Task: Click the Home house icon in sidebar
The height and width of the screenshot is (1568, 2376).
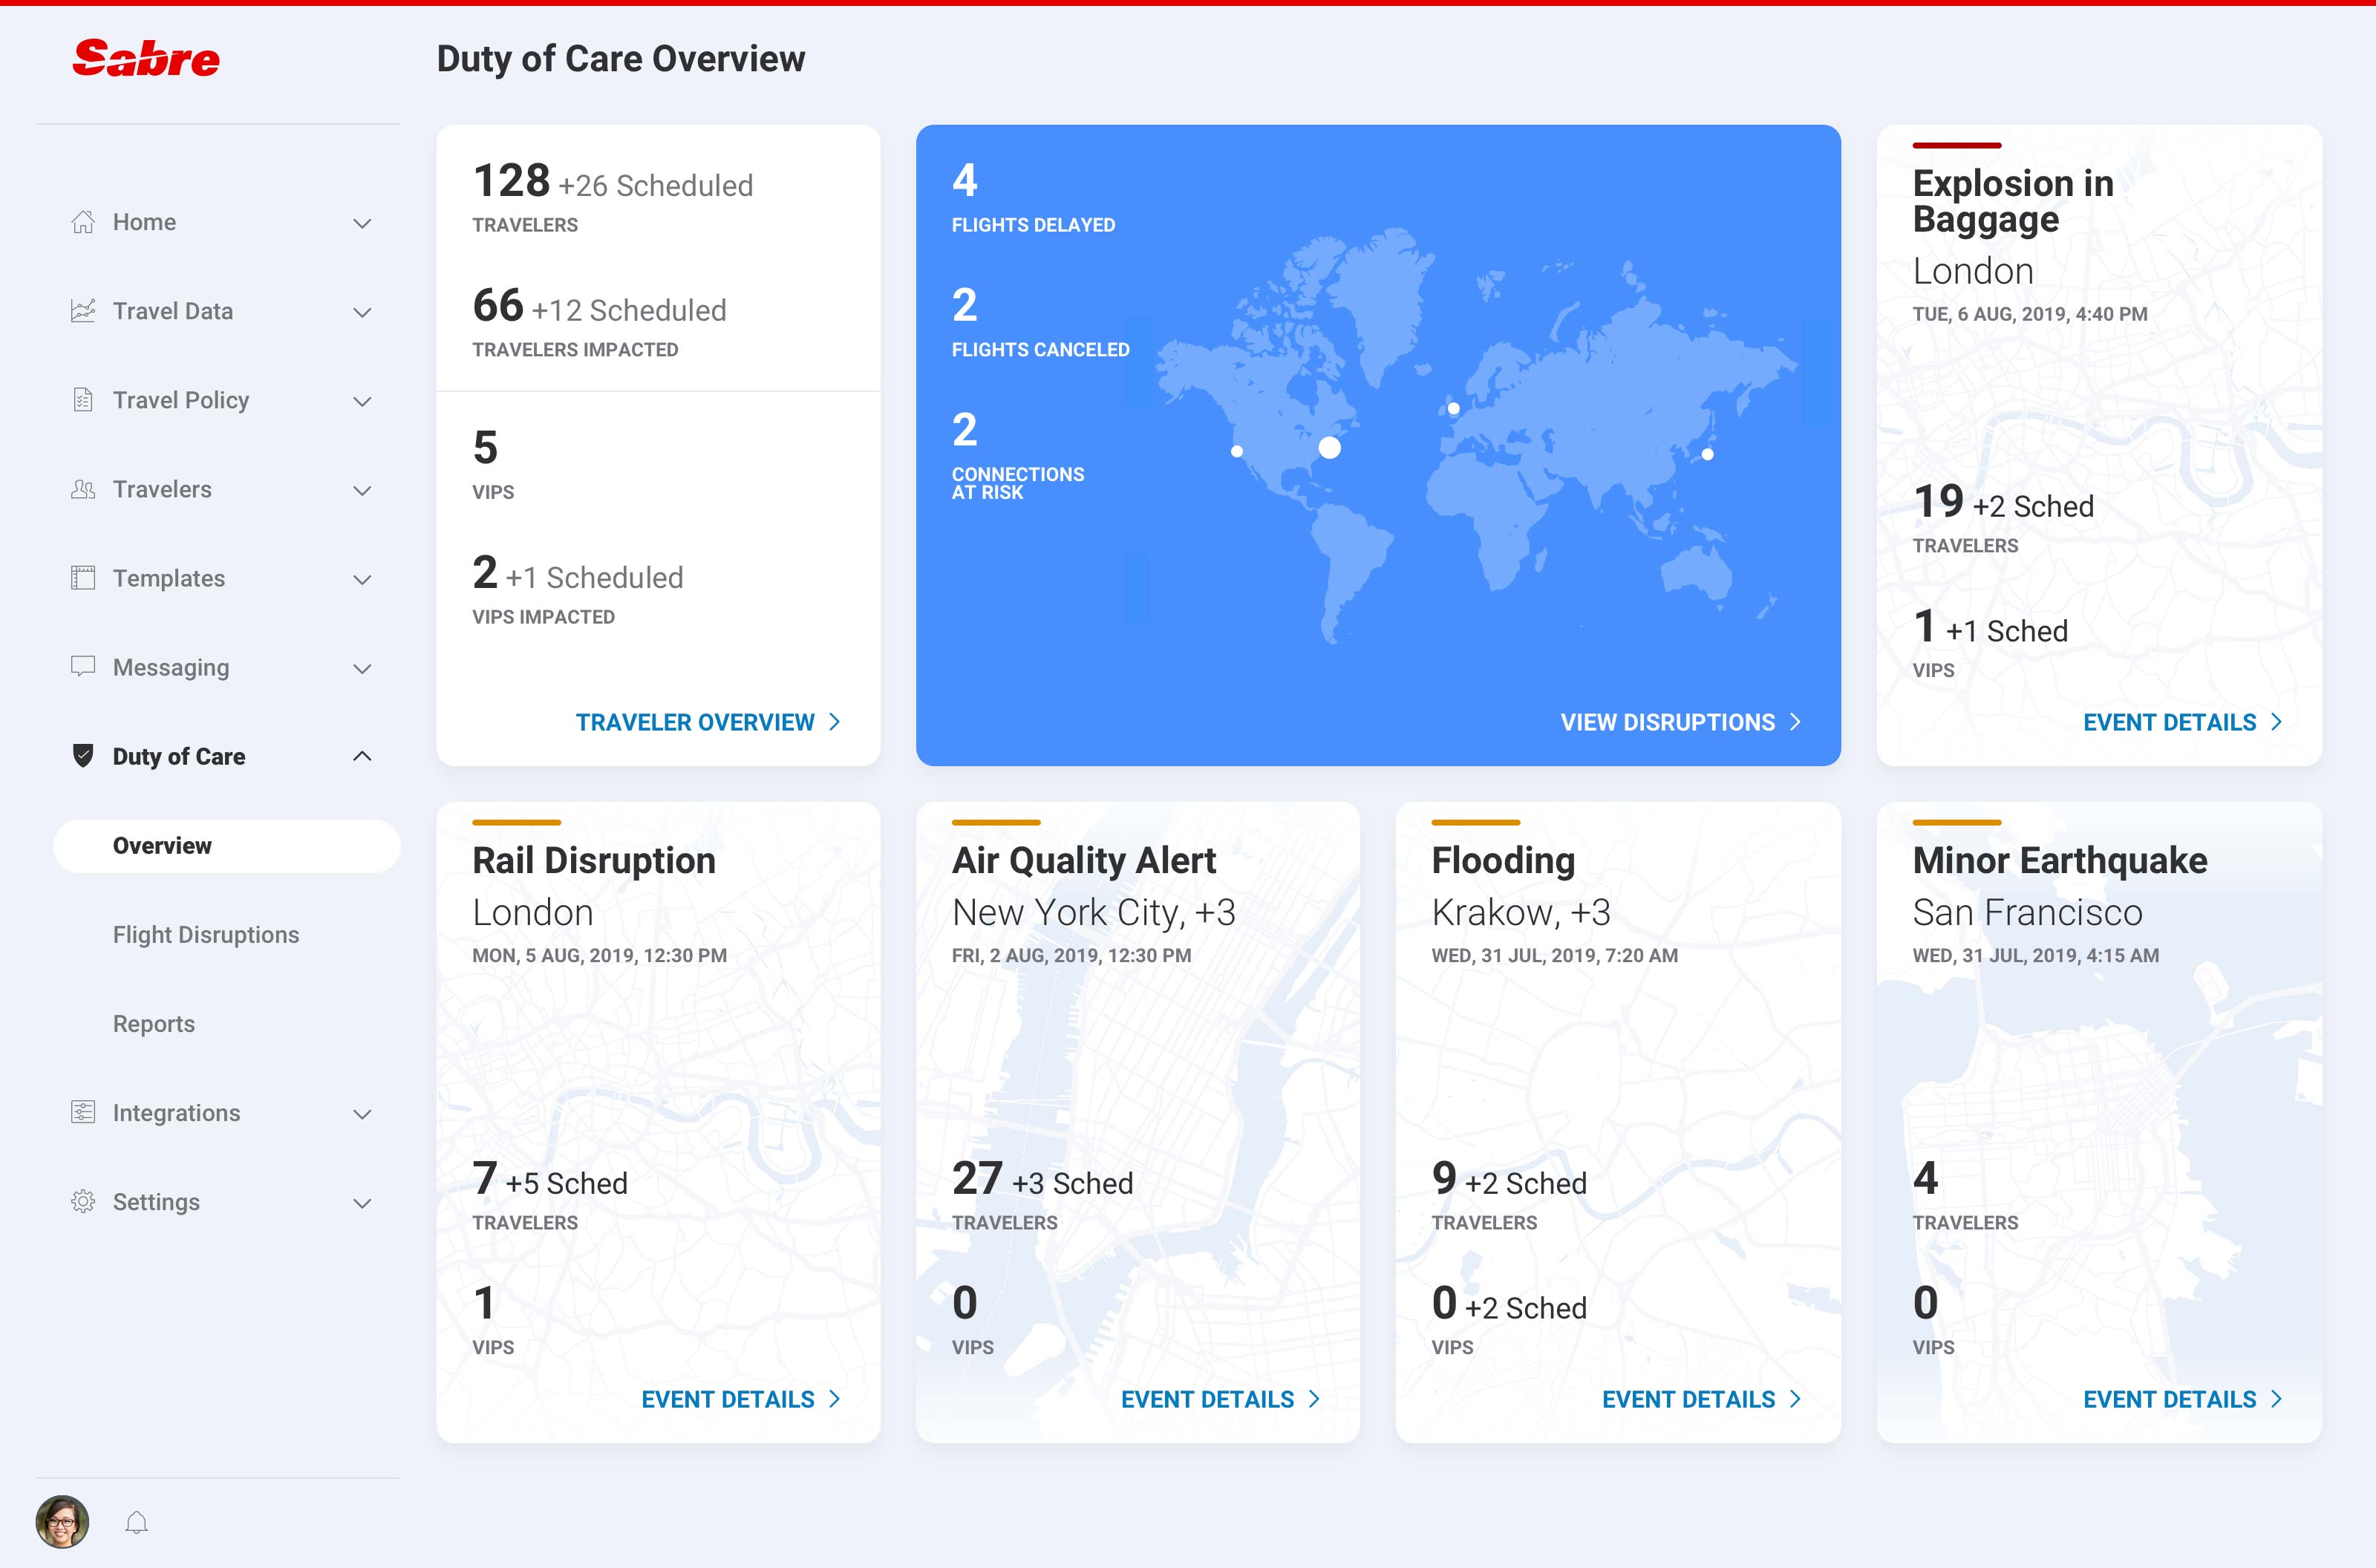Action: [x=83, y=222]
